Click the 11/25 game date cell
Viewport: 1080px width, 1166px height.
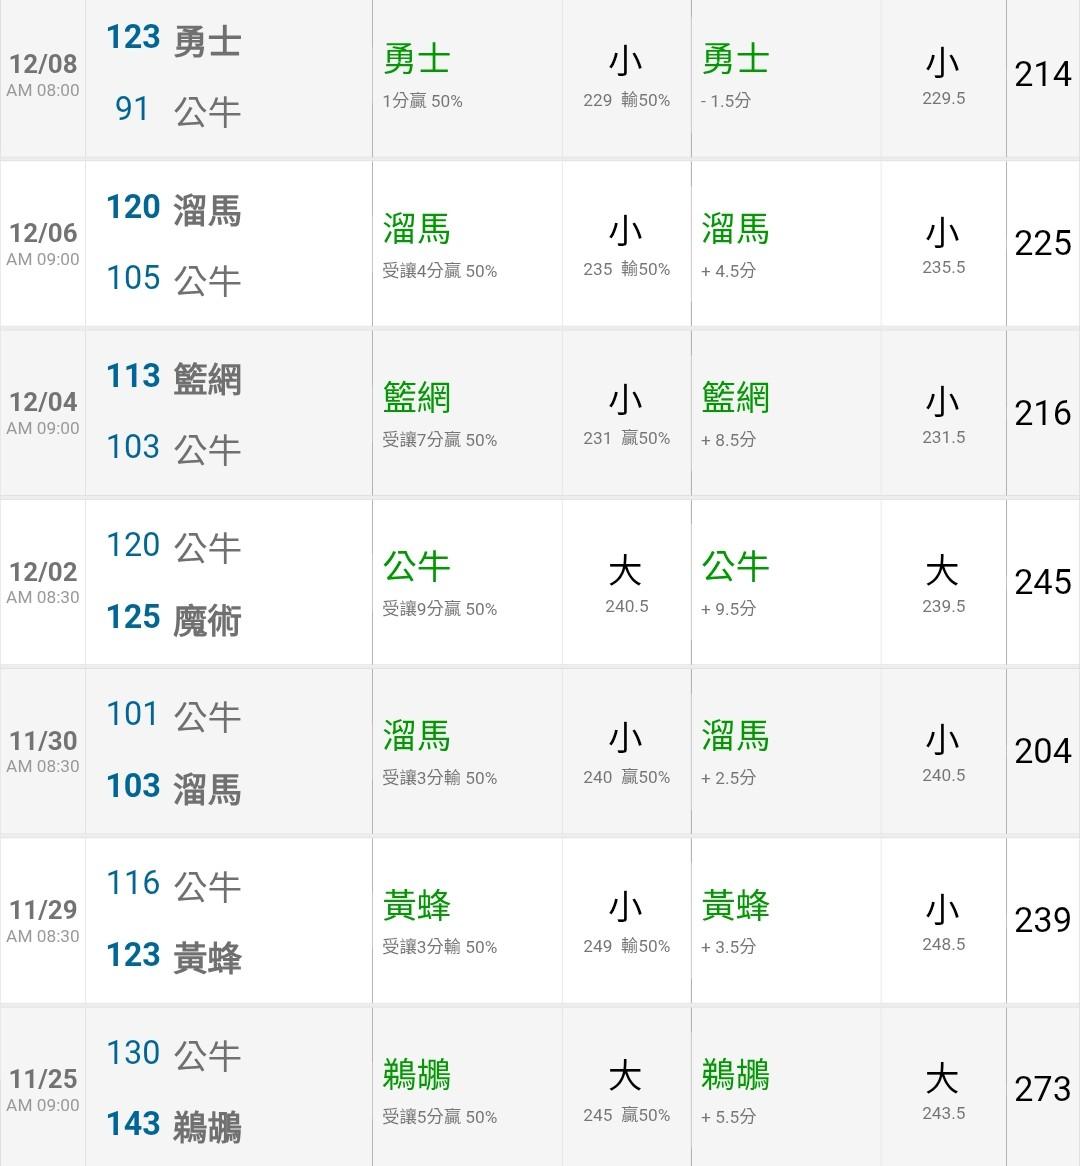[43, 1089]
